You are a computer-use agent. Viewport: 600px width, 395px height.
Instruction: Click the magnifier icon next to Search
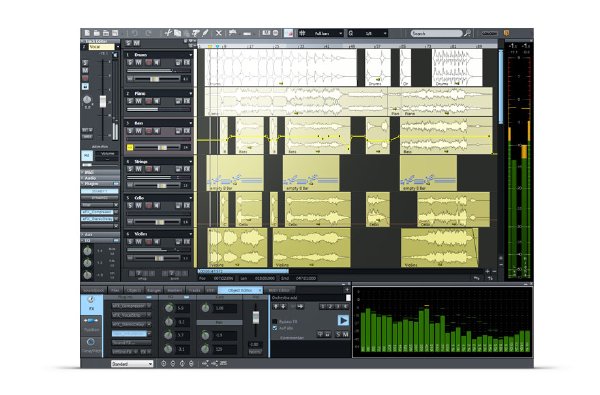(x=468, y=33)
